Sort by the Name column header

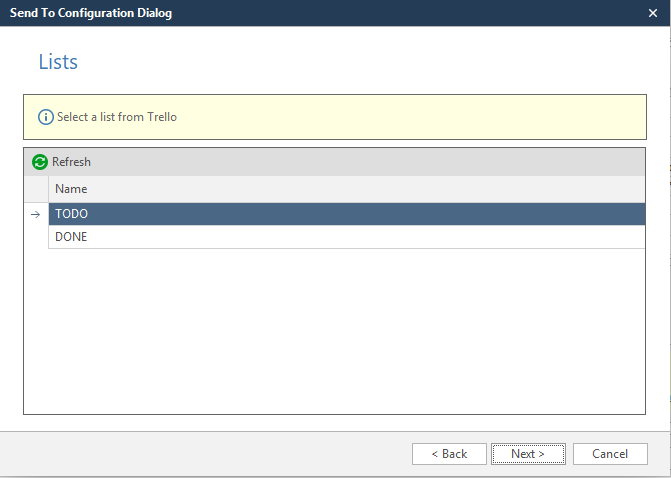pyautogui.click(x=71, y=189)
